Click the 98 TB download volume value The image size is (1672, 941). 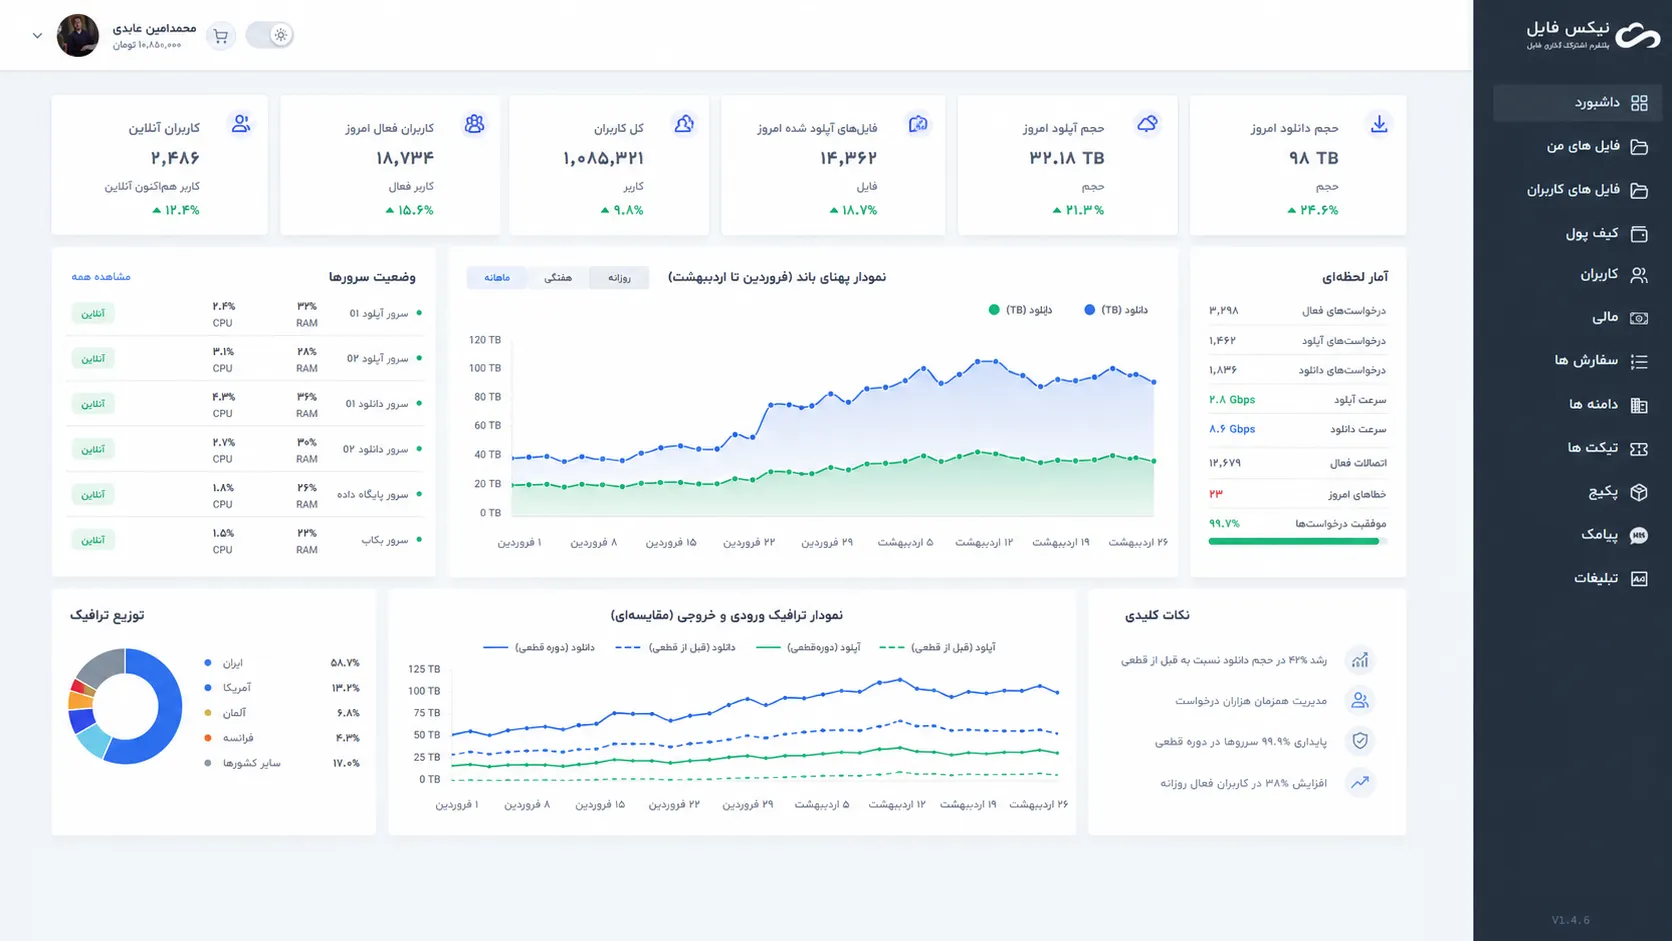[1313, 158]
